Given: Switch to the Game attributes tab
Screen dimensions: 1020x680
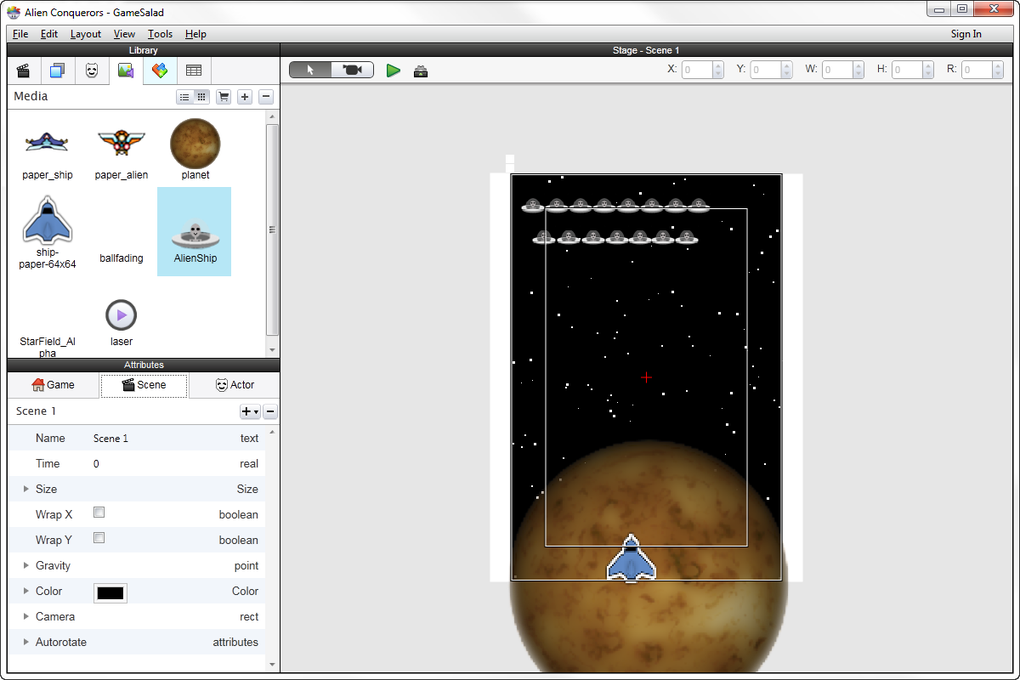Looking at the screenshot, I should point(53,385).
